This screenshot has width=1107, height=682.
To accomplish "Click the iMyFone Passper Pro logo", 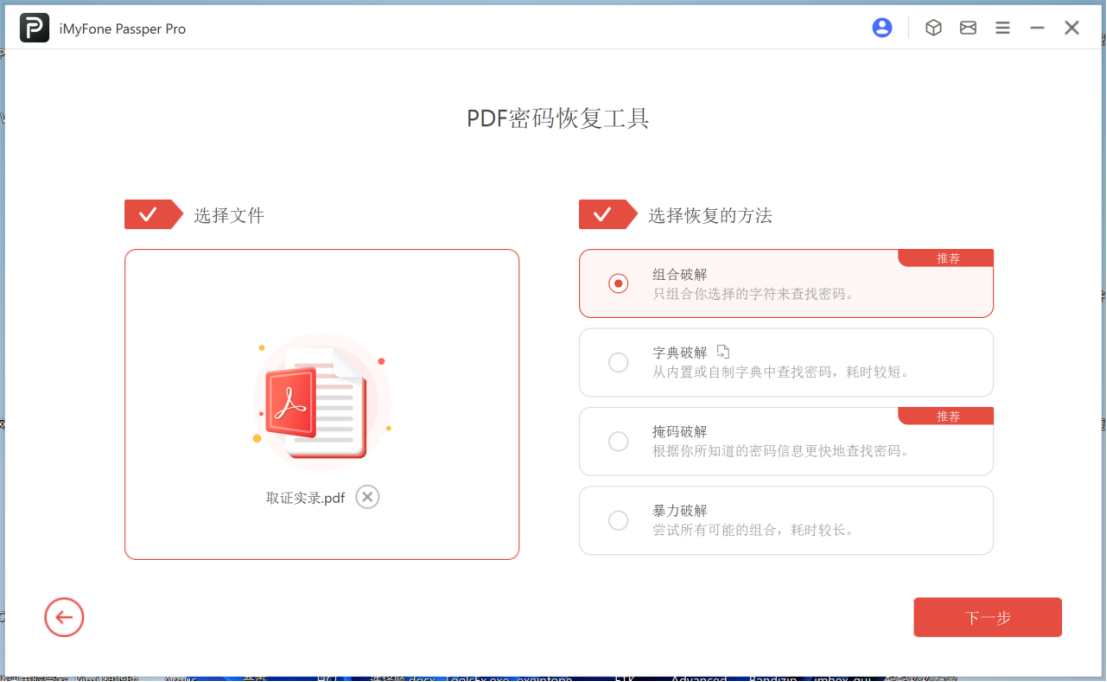I will [34, 28].
